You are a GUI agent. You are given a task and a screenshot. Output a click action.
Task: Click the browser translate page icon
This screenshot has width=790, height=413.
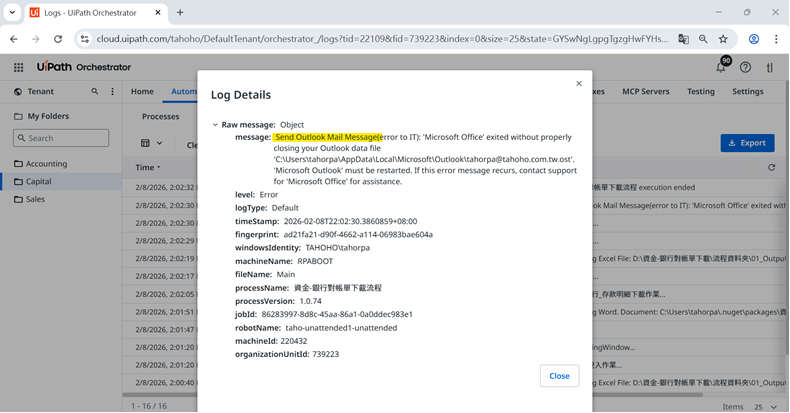click(683, 39)
